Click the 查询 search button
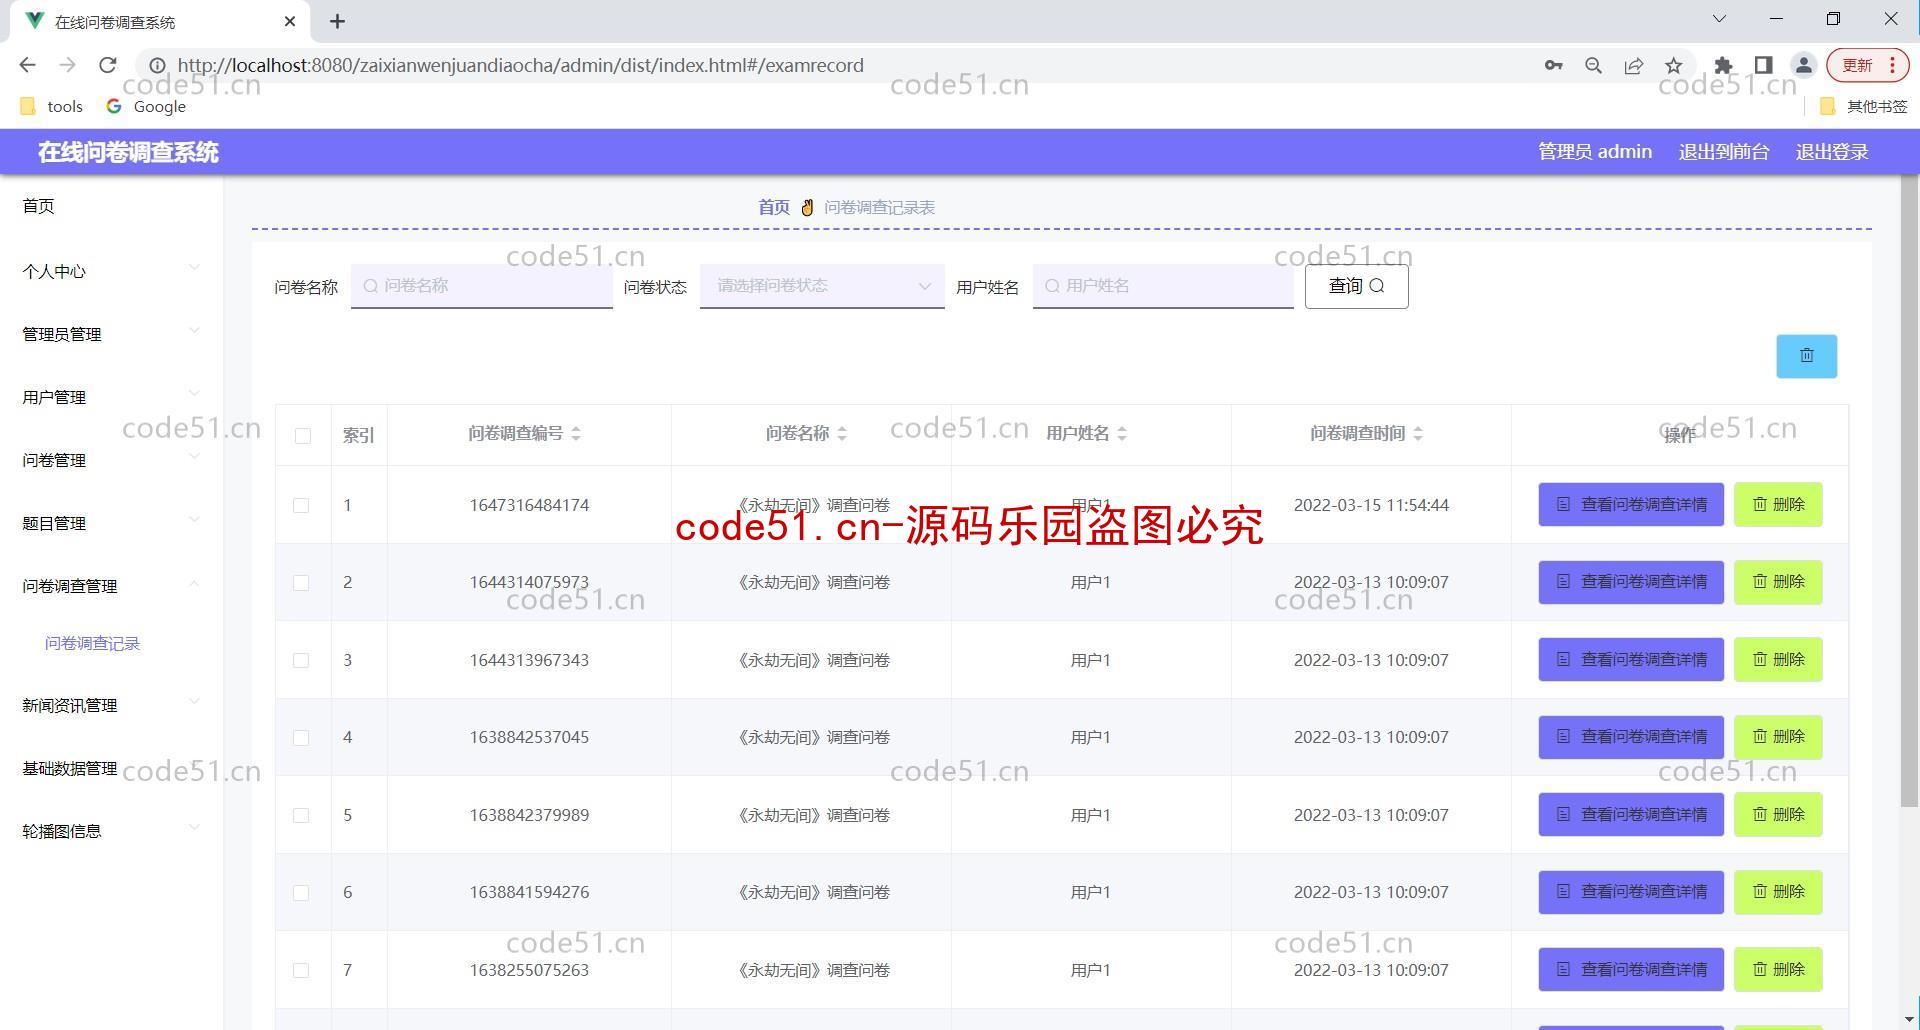Image resolution: width=1920 pixels, height=1030 pixels. (1356, 286)
